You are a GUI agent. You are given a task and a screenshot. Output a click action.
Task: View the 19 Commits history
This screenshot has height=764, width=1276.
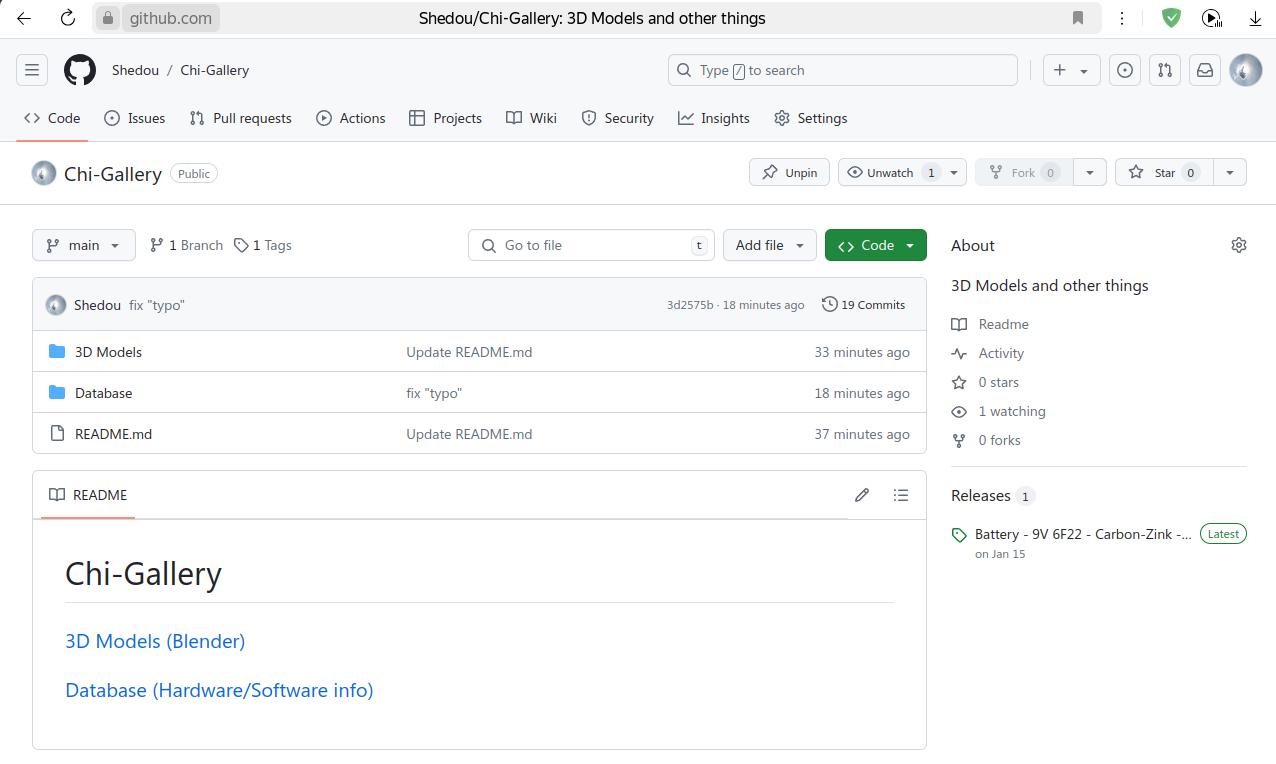pos(863,305)
